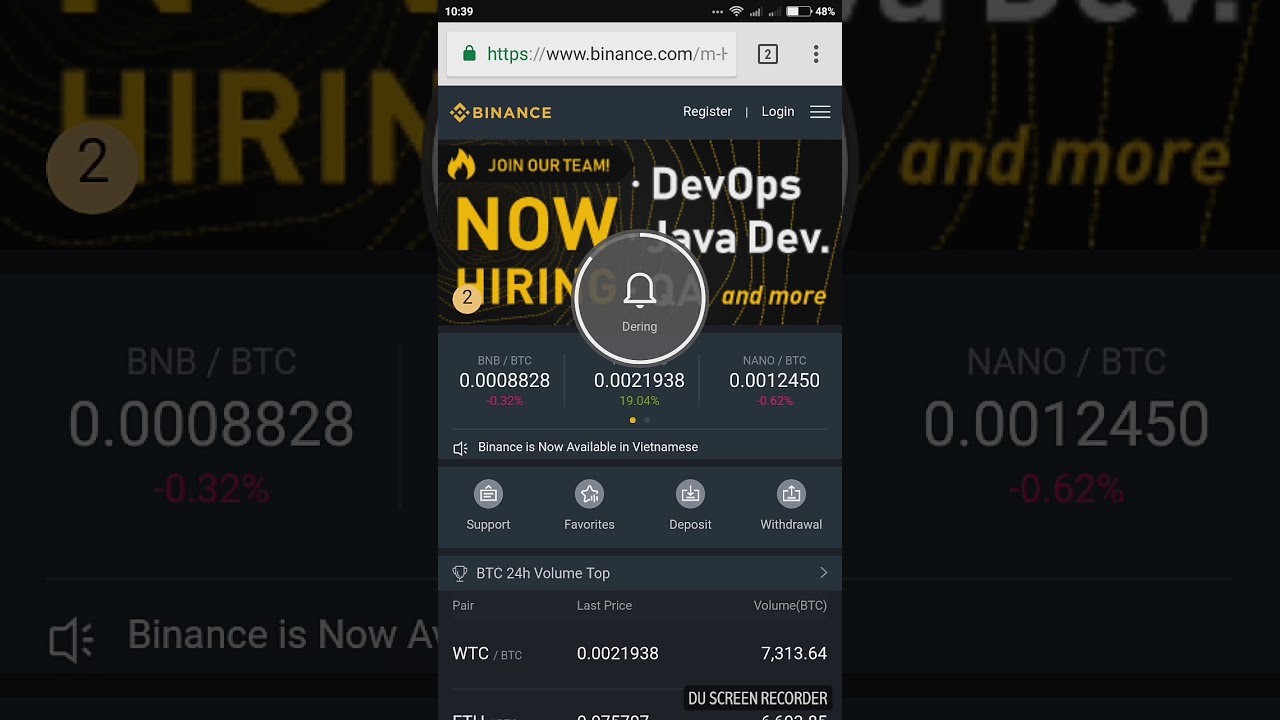This screenshot has width=1280, height=720.
Task: Tap the "10:39" clock in status bar
Action: coord(459,11)
